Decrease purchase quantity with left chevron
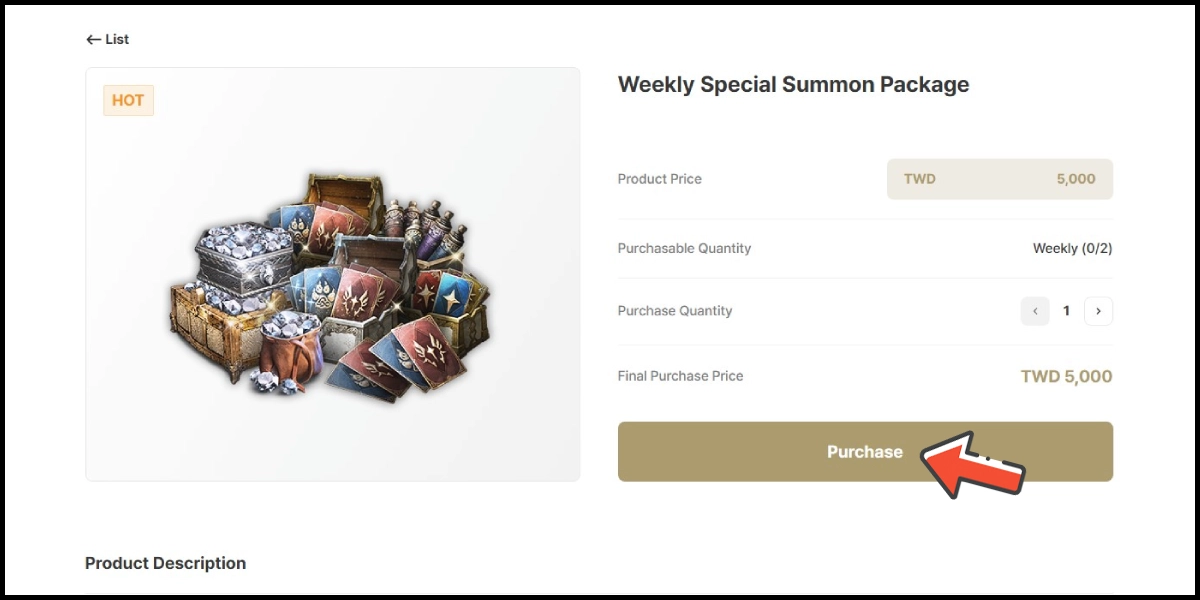This screenshot has height=600, width=1200. coord(1035,311)
